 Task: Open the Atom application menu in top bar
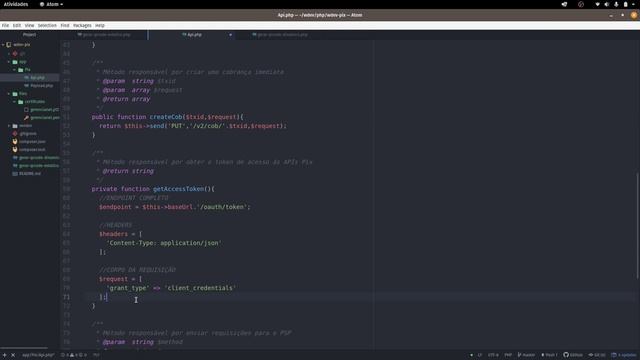click(x=51, y=4)
